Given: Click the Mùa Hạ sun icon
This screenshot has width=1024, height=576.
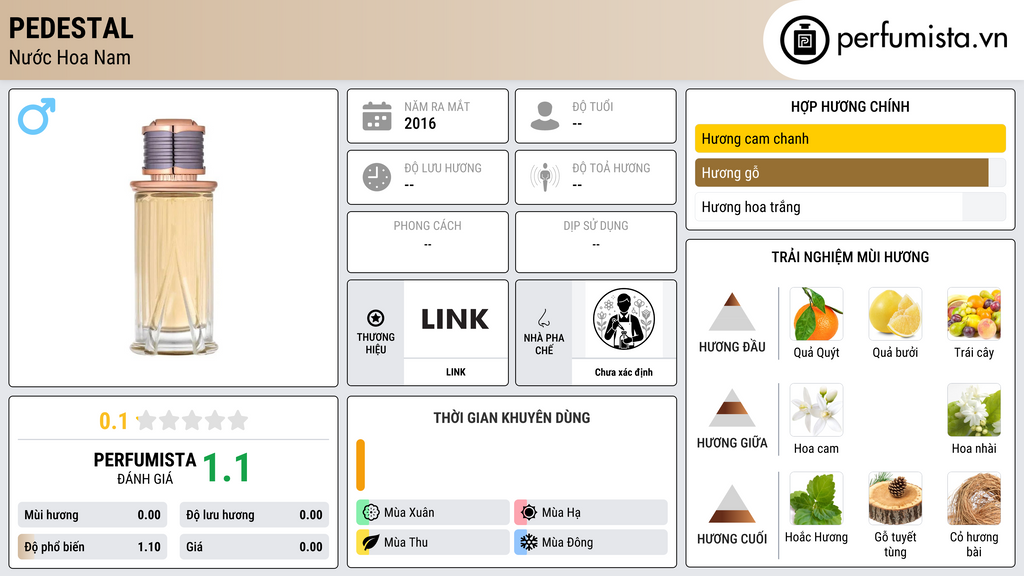Looking at the screenshot, I should (529, 512).
